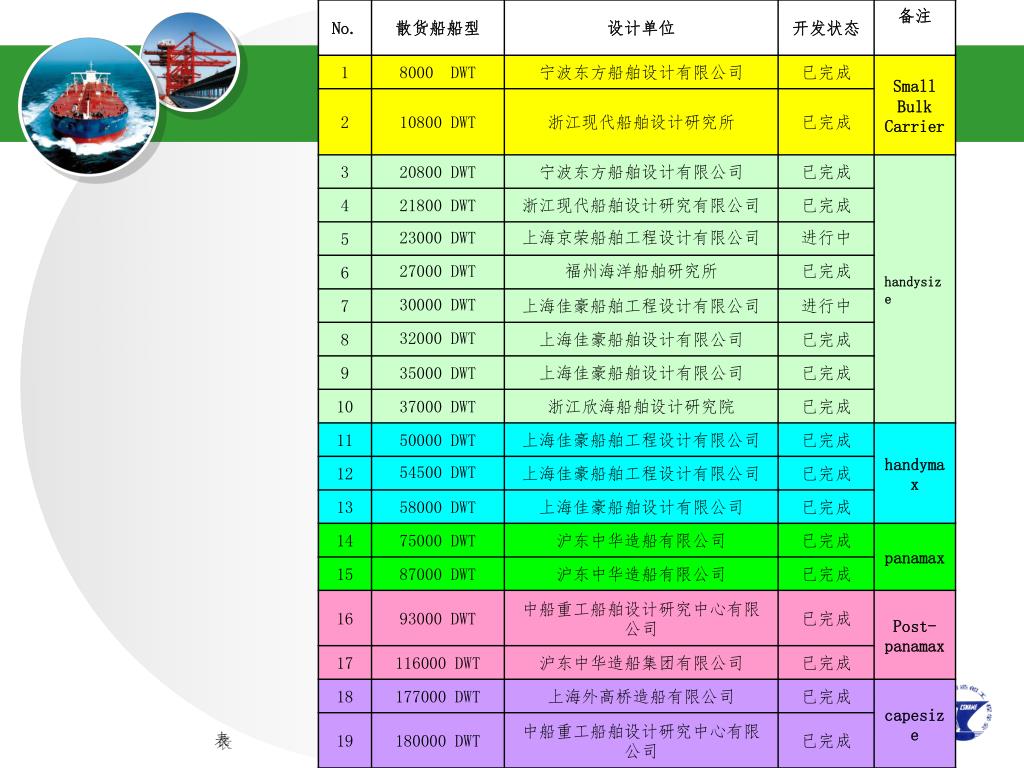Click the '进行中' status in row 5
The image size is (1024, 768).
tap(825, 238)
